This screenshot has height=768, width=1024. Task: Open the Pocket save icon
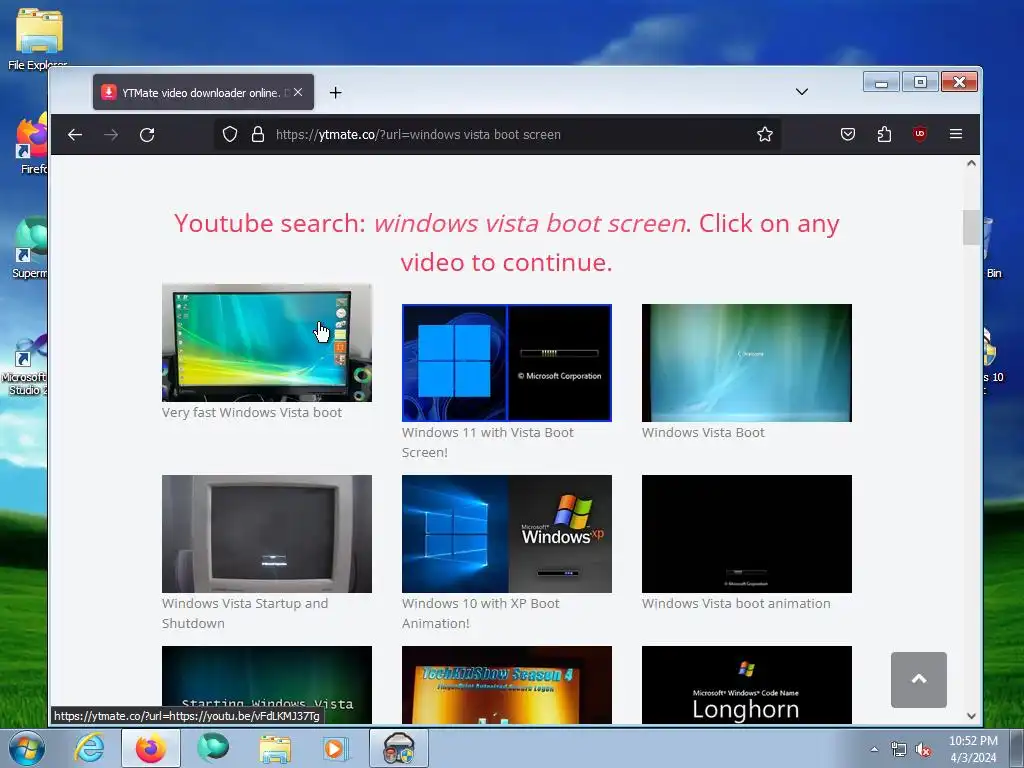pyautogui.click(x=848, y=135)
